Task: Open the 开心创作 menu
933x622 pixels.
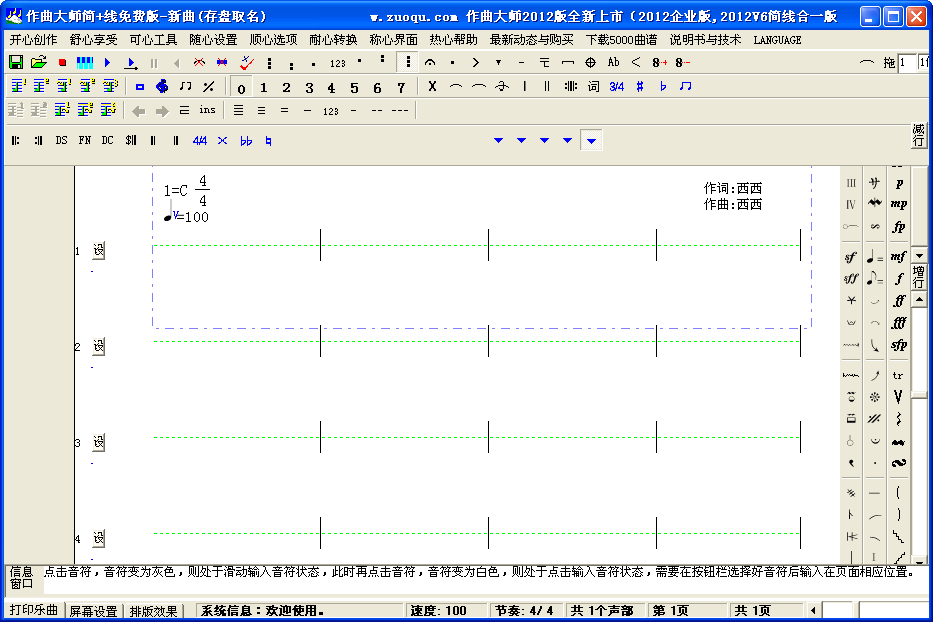Action: tap(34, 40)
